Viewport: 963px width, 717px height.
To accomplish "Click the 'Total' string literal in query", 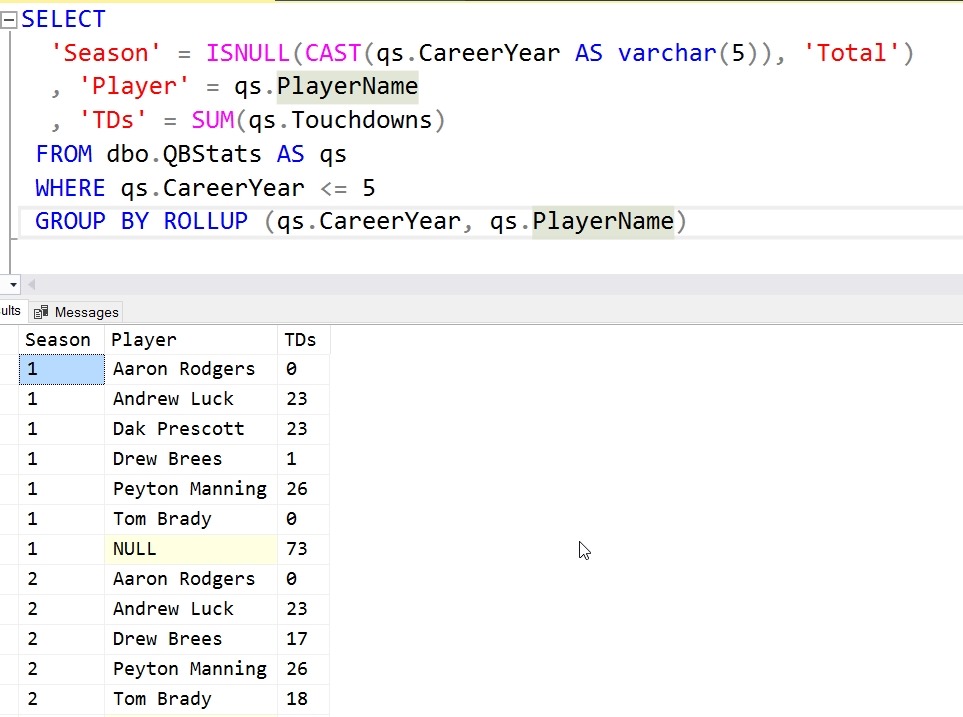I will 850,53.
